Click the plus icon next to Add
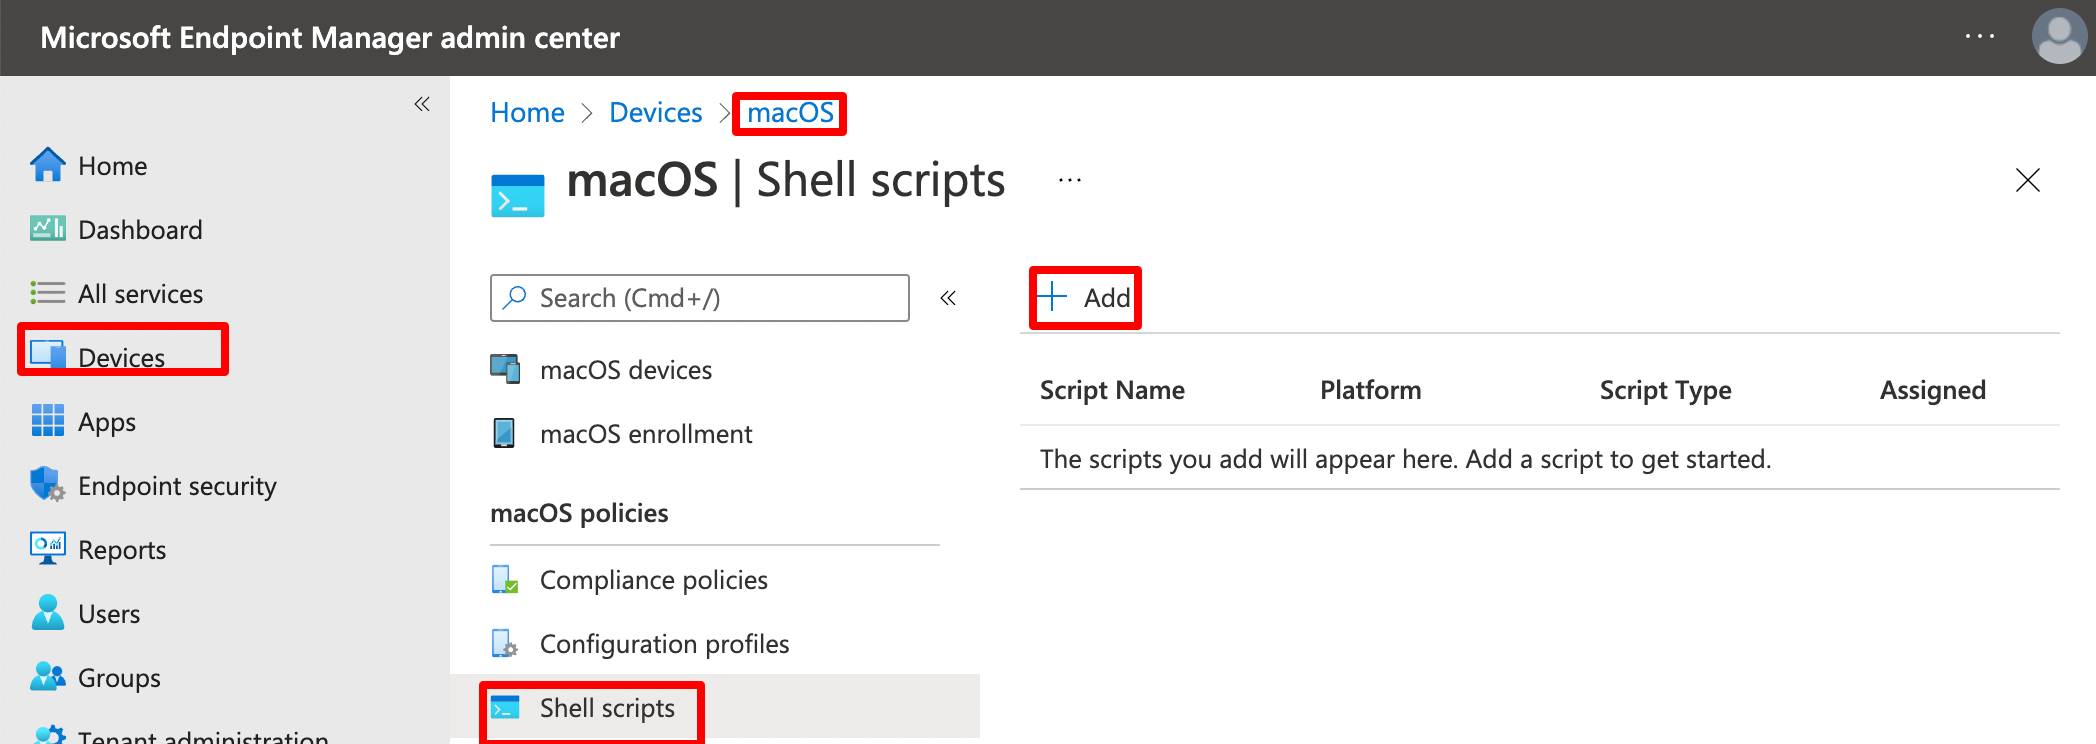 click(1052, 297)
